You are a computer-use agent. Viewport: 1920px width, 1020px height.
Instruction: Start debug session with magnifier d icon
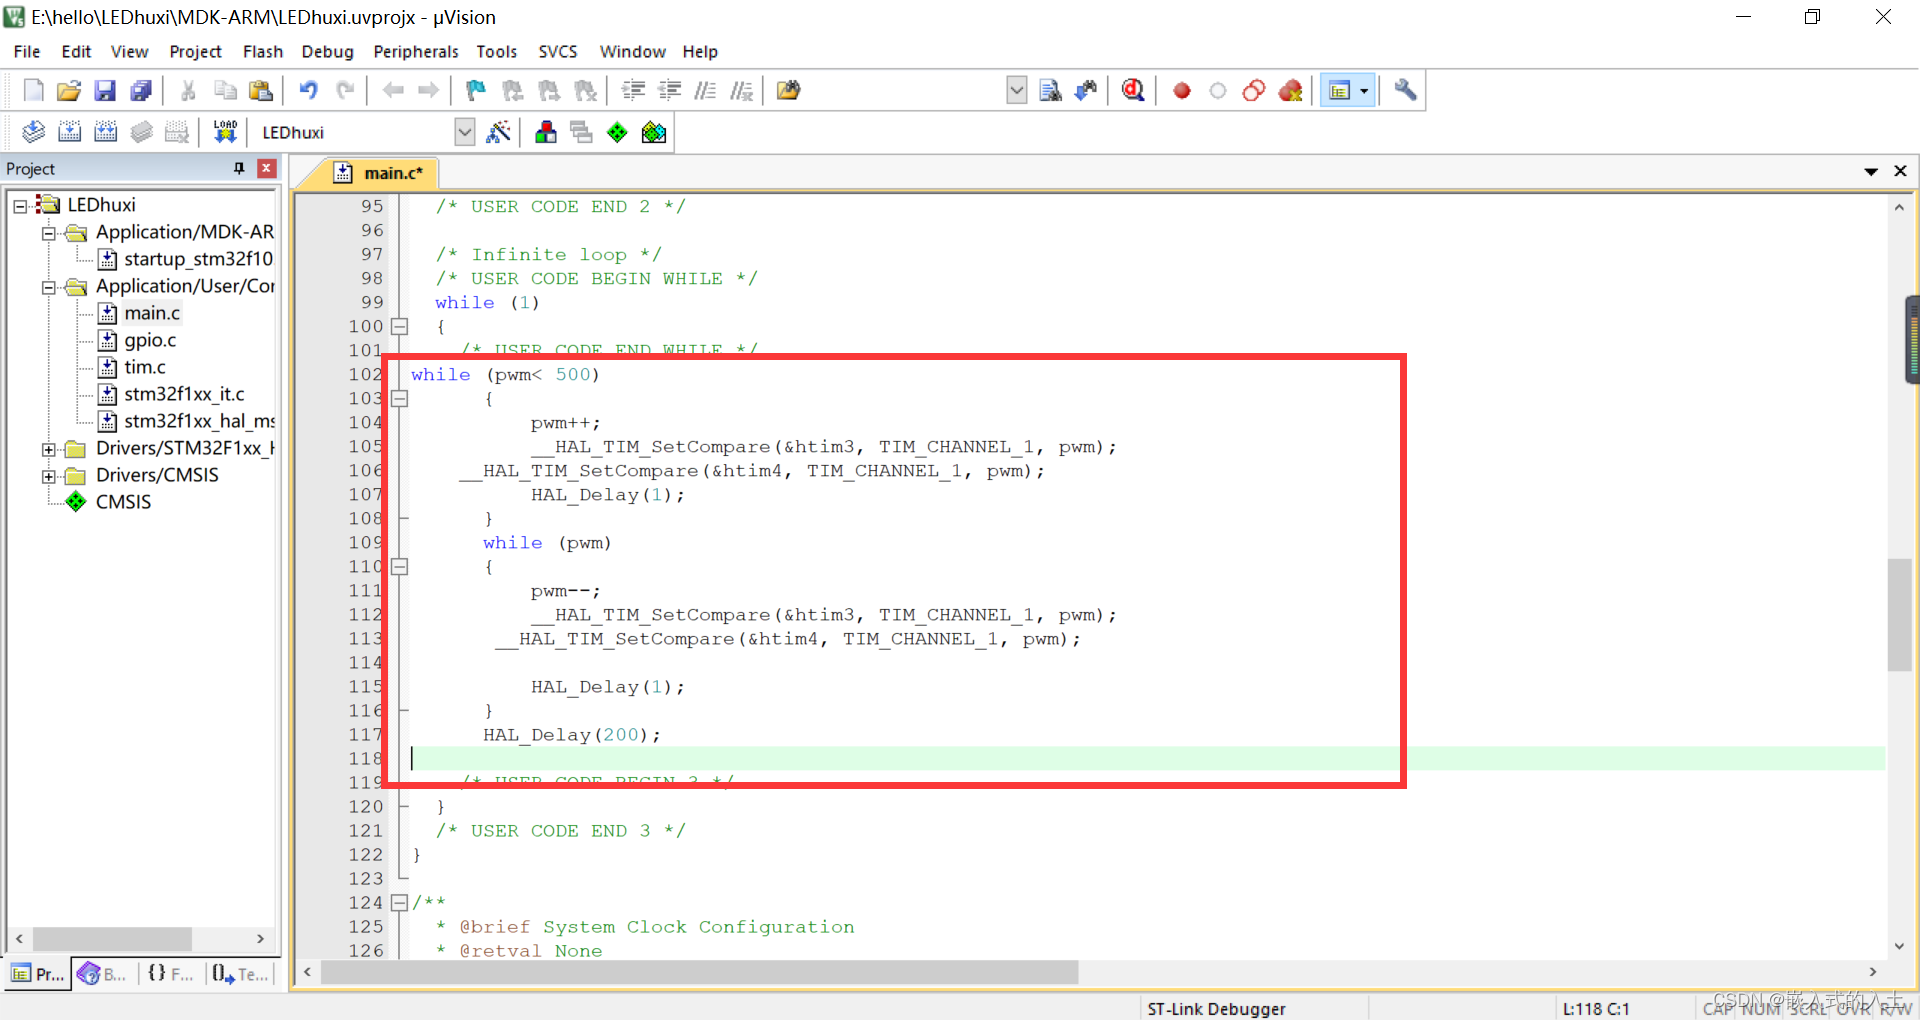tap(1133, 91)
